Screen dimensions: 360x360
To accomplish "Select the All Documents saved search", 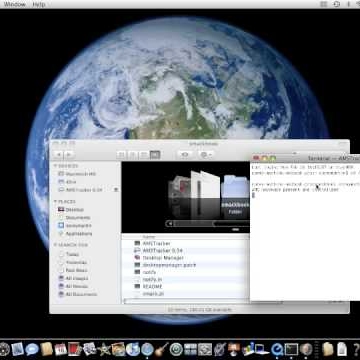I will 78,294.
